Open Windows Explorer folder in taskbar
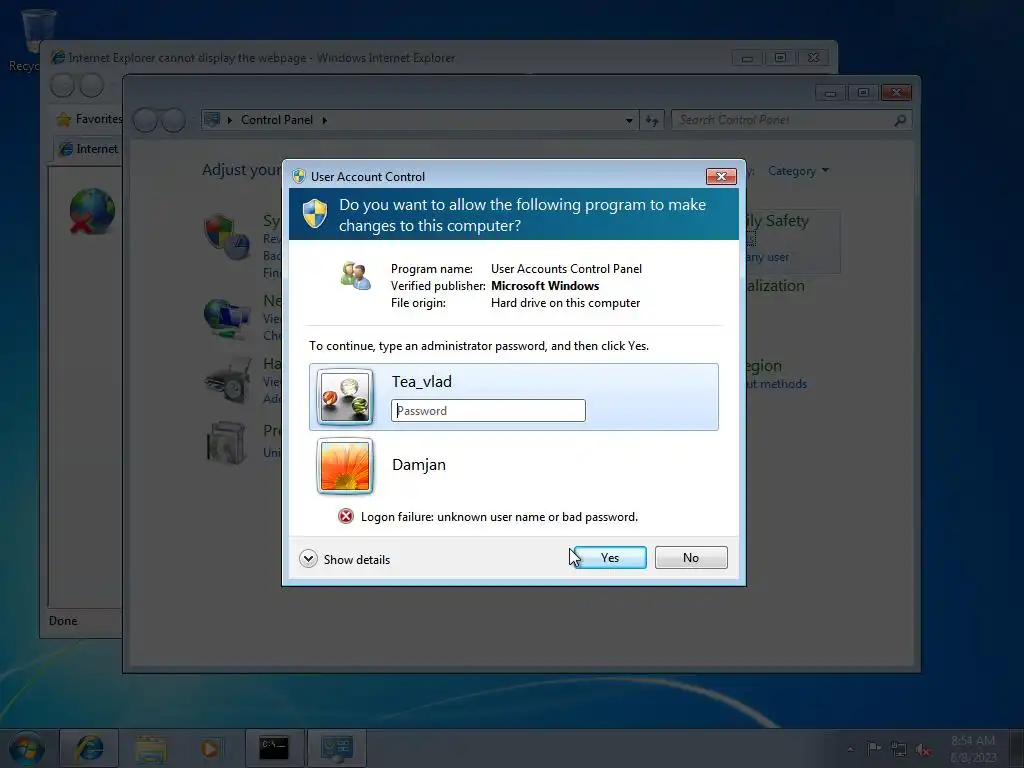Image resolution: width=1024 pixels, height=768 pixels. point(151,749)
